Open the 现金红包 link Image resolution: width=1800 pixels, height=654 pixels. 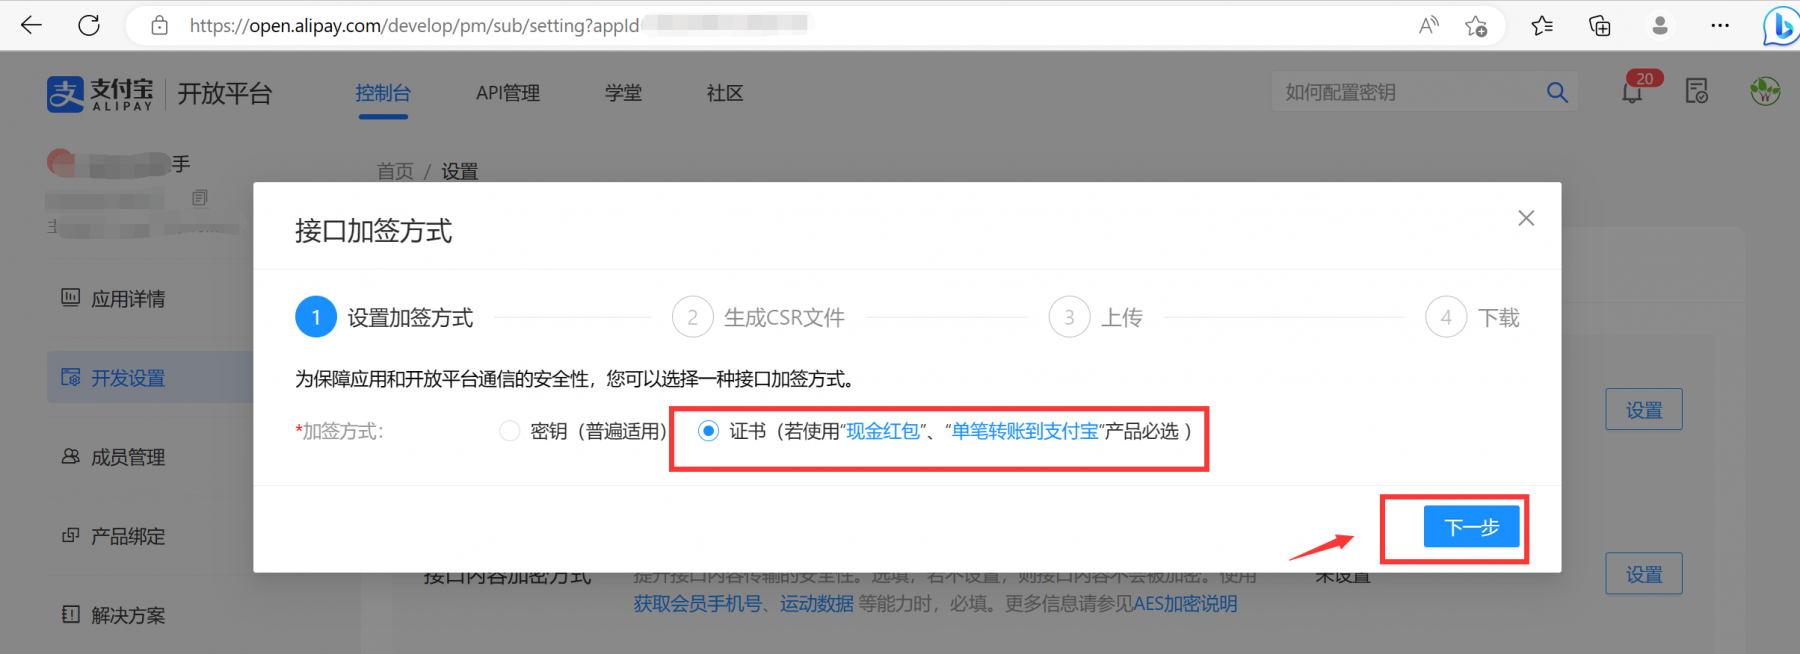tap(883, 431)
